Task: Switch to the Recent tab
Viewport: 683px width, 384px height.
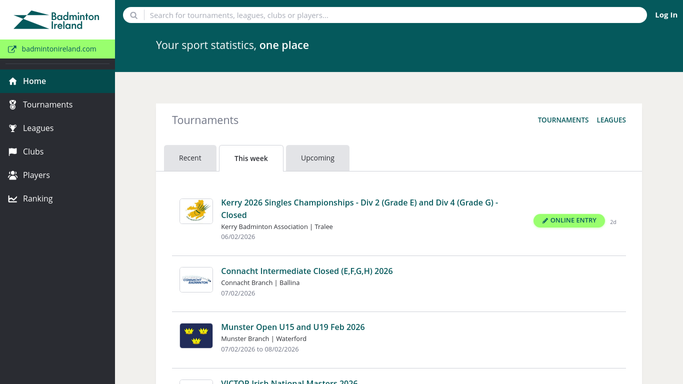Action: tap(190, 158)
